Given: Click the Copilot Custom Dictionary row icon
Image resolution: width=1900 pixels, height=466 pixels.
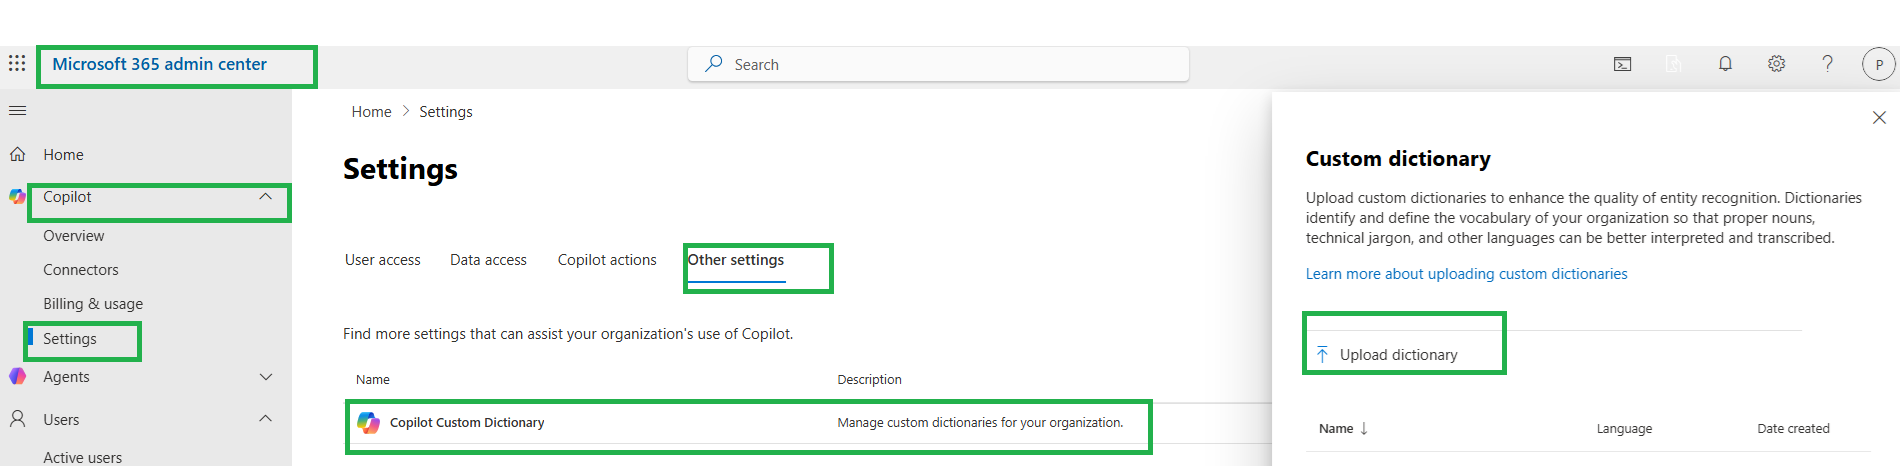Looking at the screenshot, I should pyautogui.click(x=368, y=423).
